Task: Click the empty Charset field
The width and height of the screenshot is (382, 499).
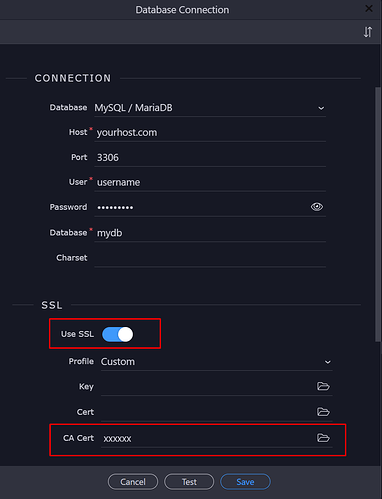Action: pos(210,258)
